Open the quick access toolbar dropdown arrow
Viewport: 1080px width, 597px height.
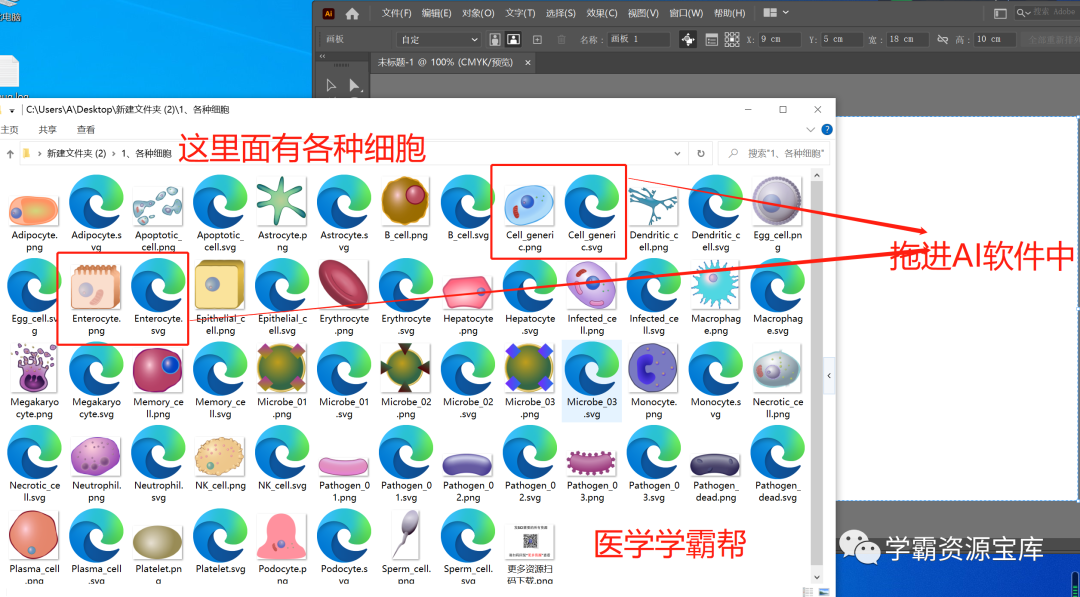12,110
